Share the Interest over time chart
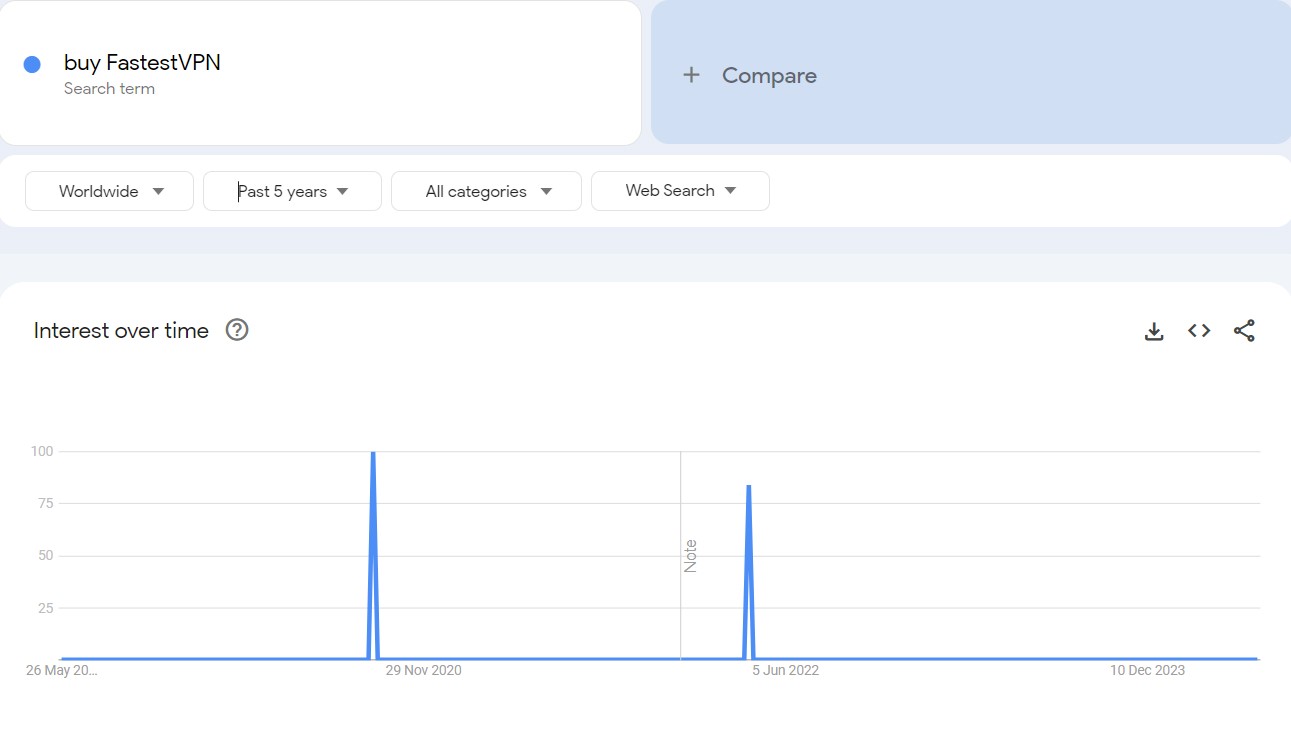The image size is (1291, 731). [1244, 331]
